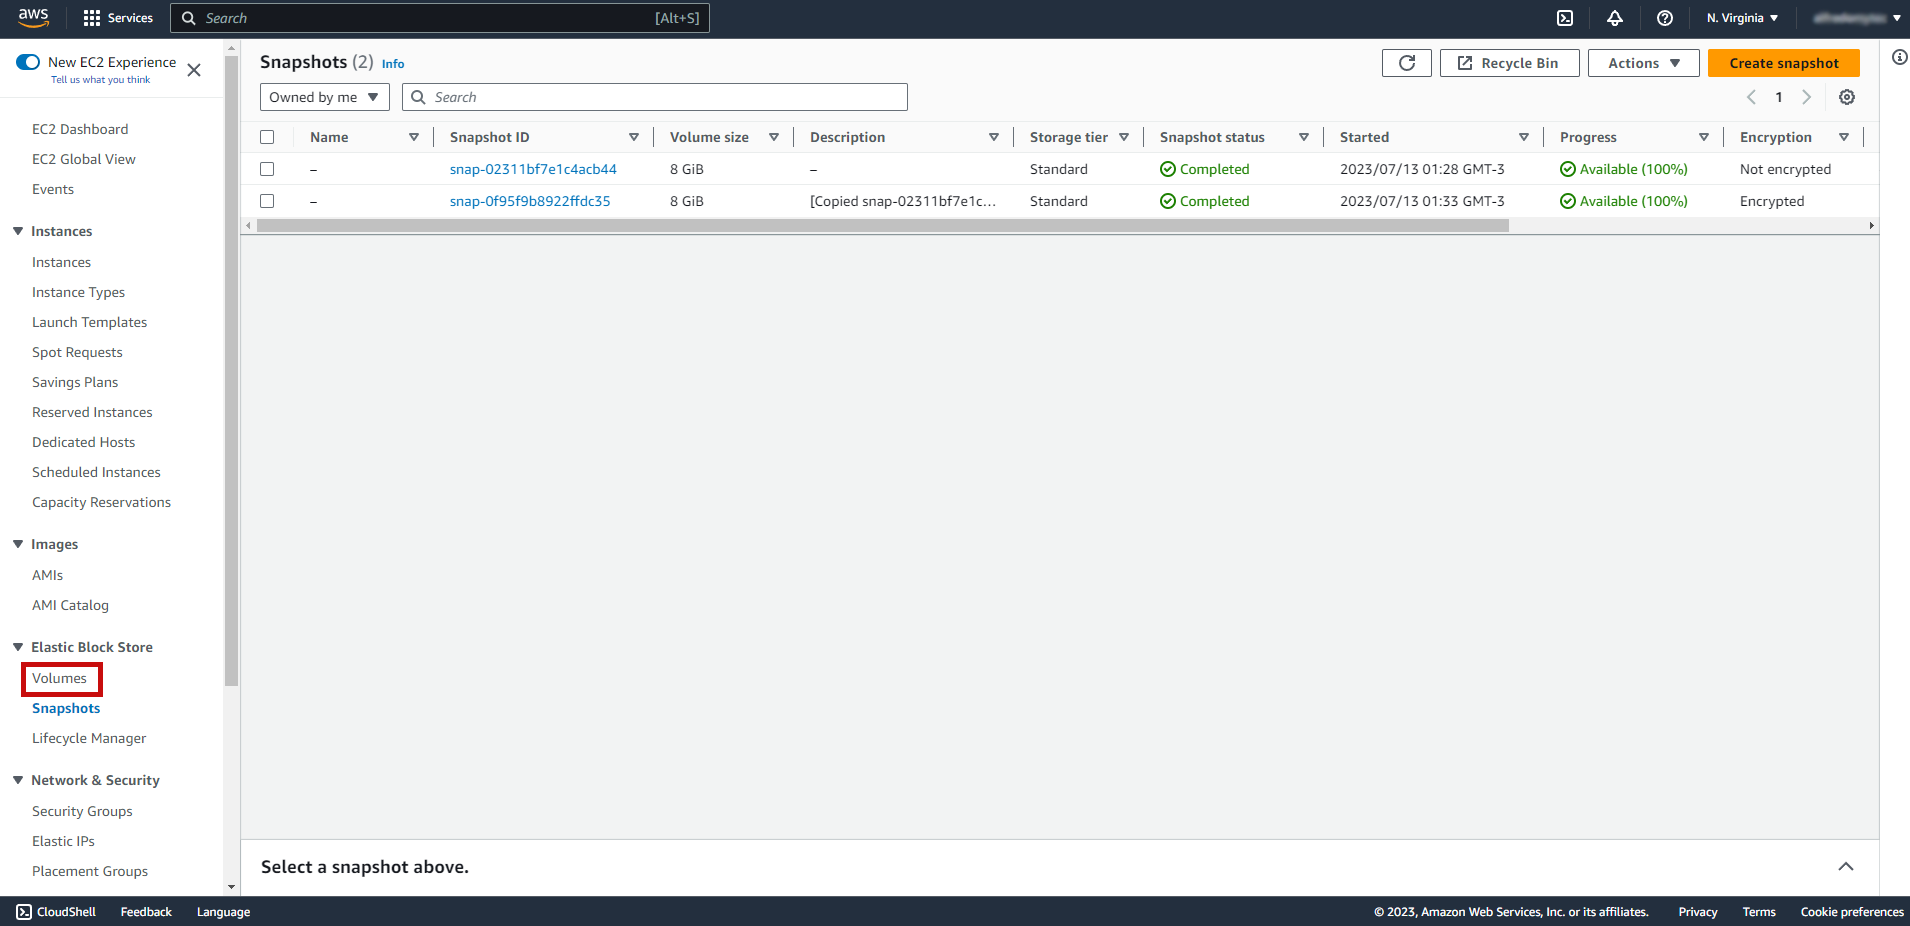The height and width of the screenshot is (926, 1910).
Task: Navigate to Security Groups
Action: click(82, 811)
